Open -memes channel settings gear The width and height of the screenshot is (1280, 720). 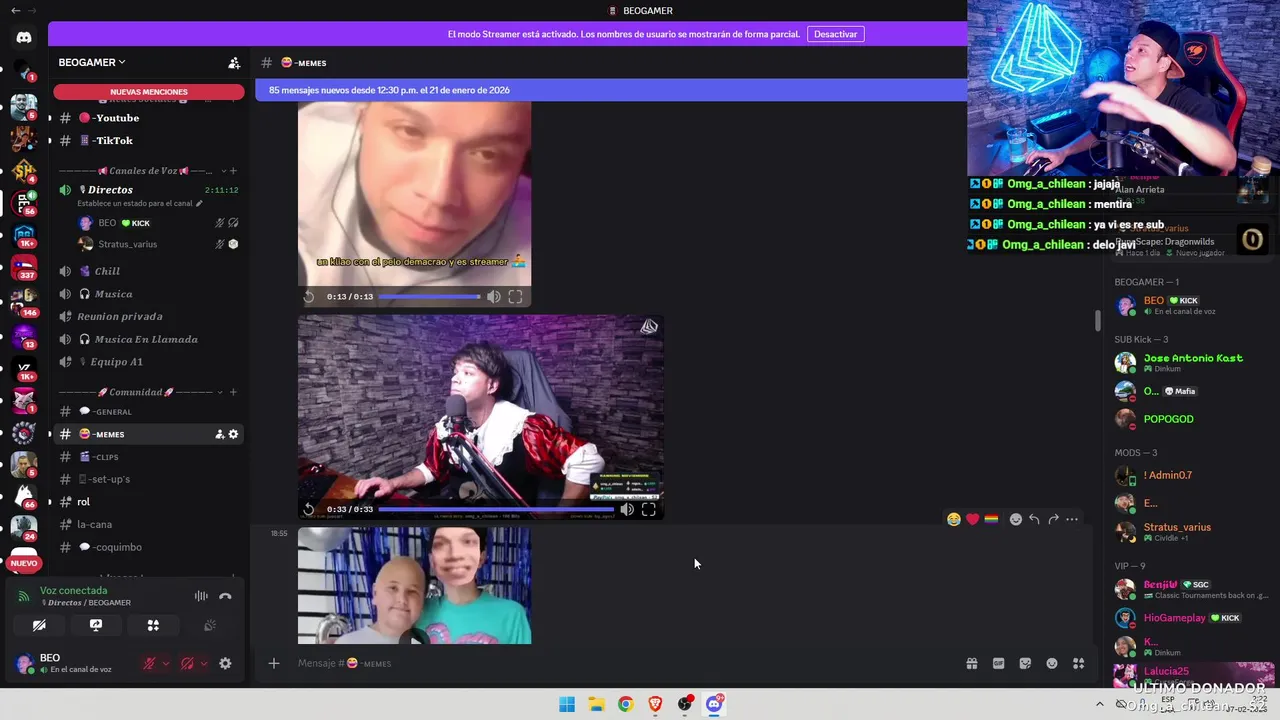coord(234,434)
